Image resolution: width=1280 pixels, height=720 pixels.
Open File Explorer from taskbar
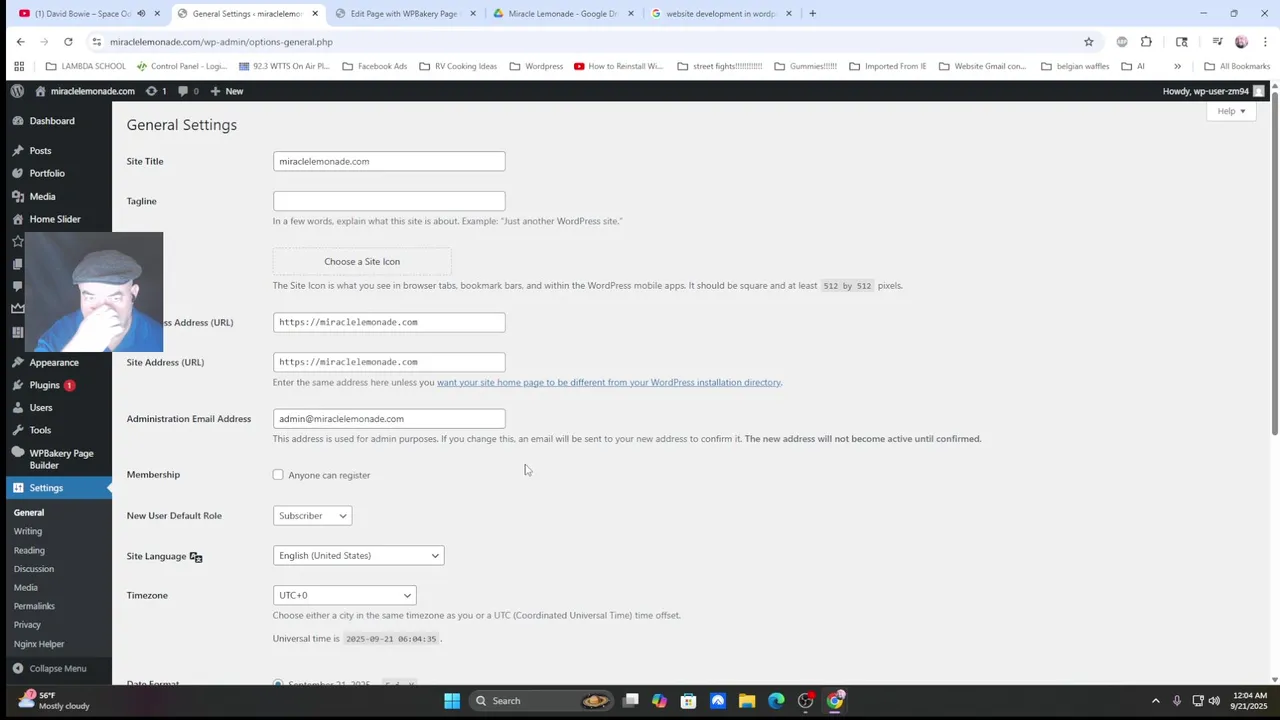(747, 701)
